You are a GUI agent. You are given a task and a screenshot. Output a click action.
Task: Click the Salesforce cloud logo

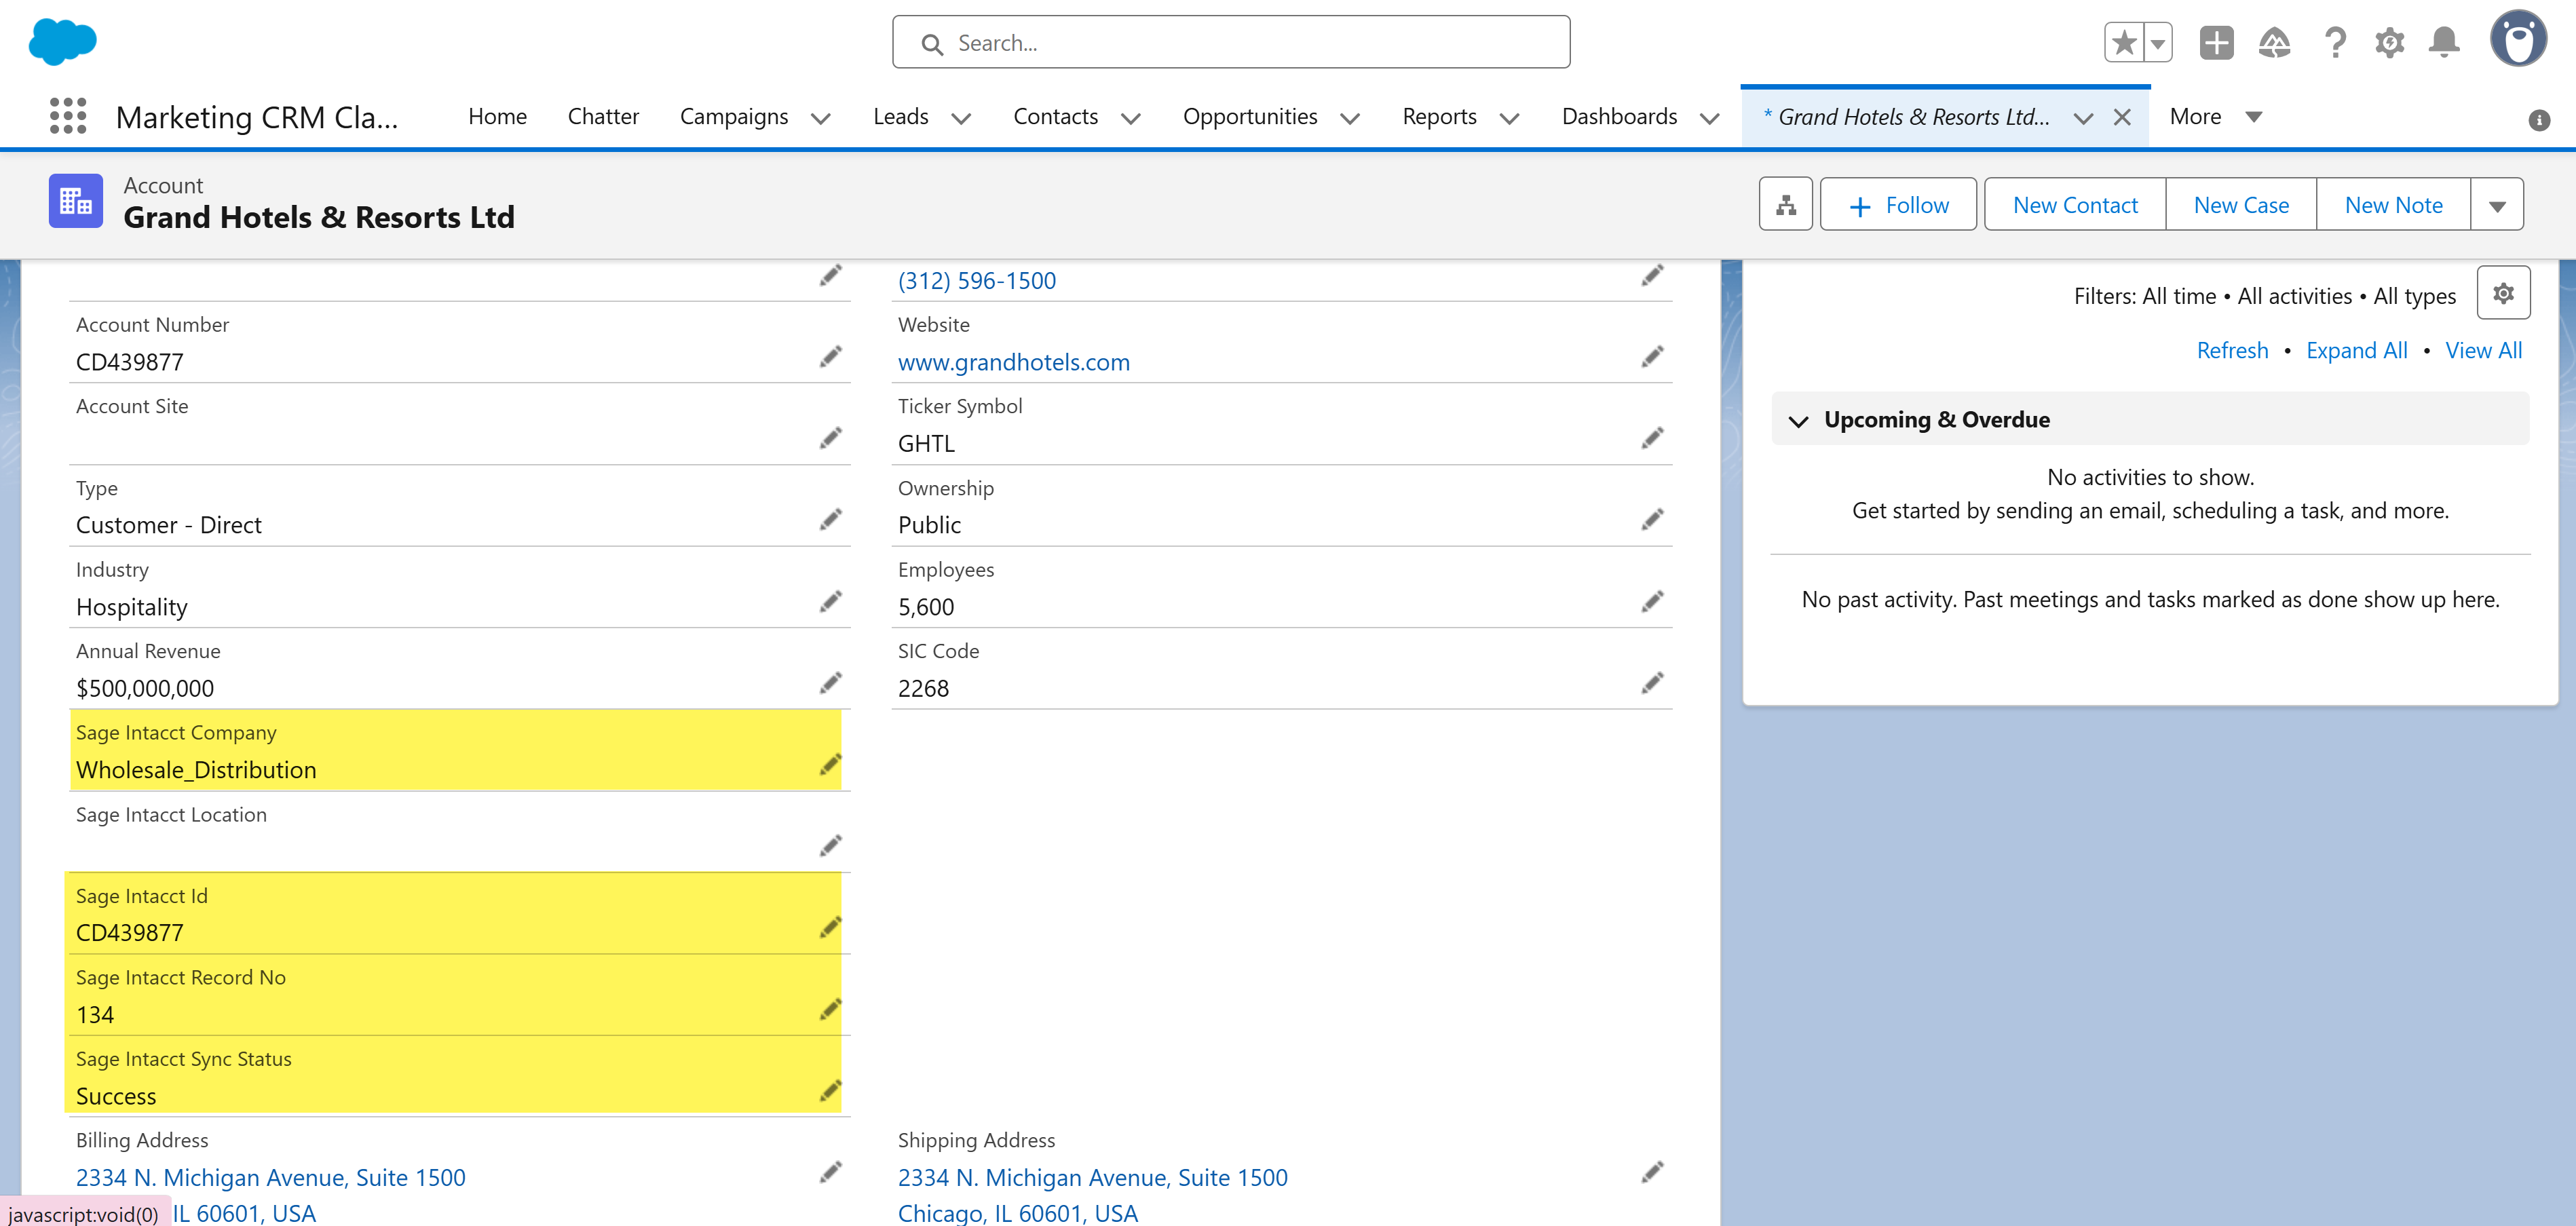tap(63, 43)
